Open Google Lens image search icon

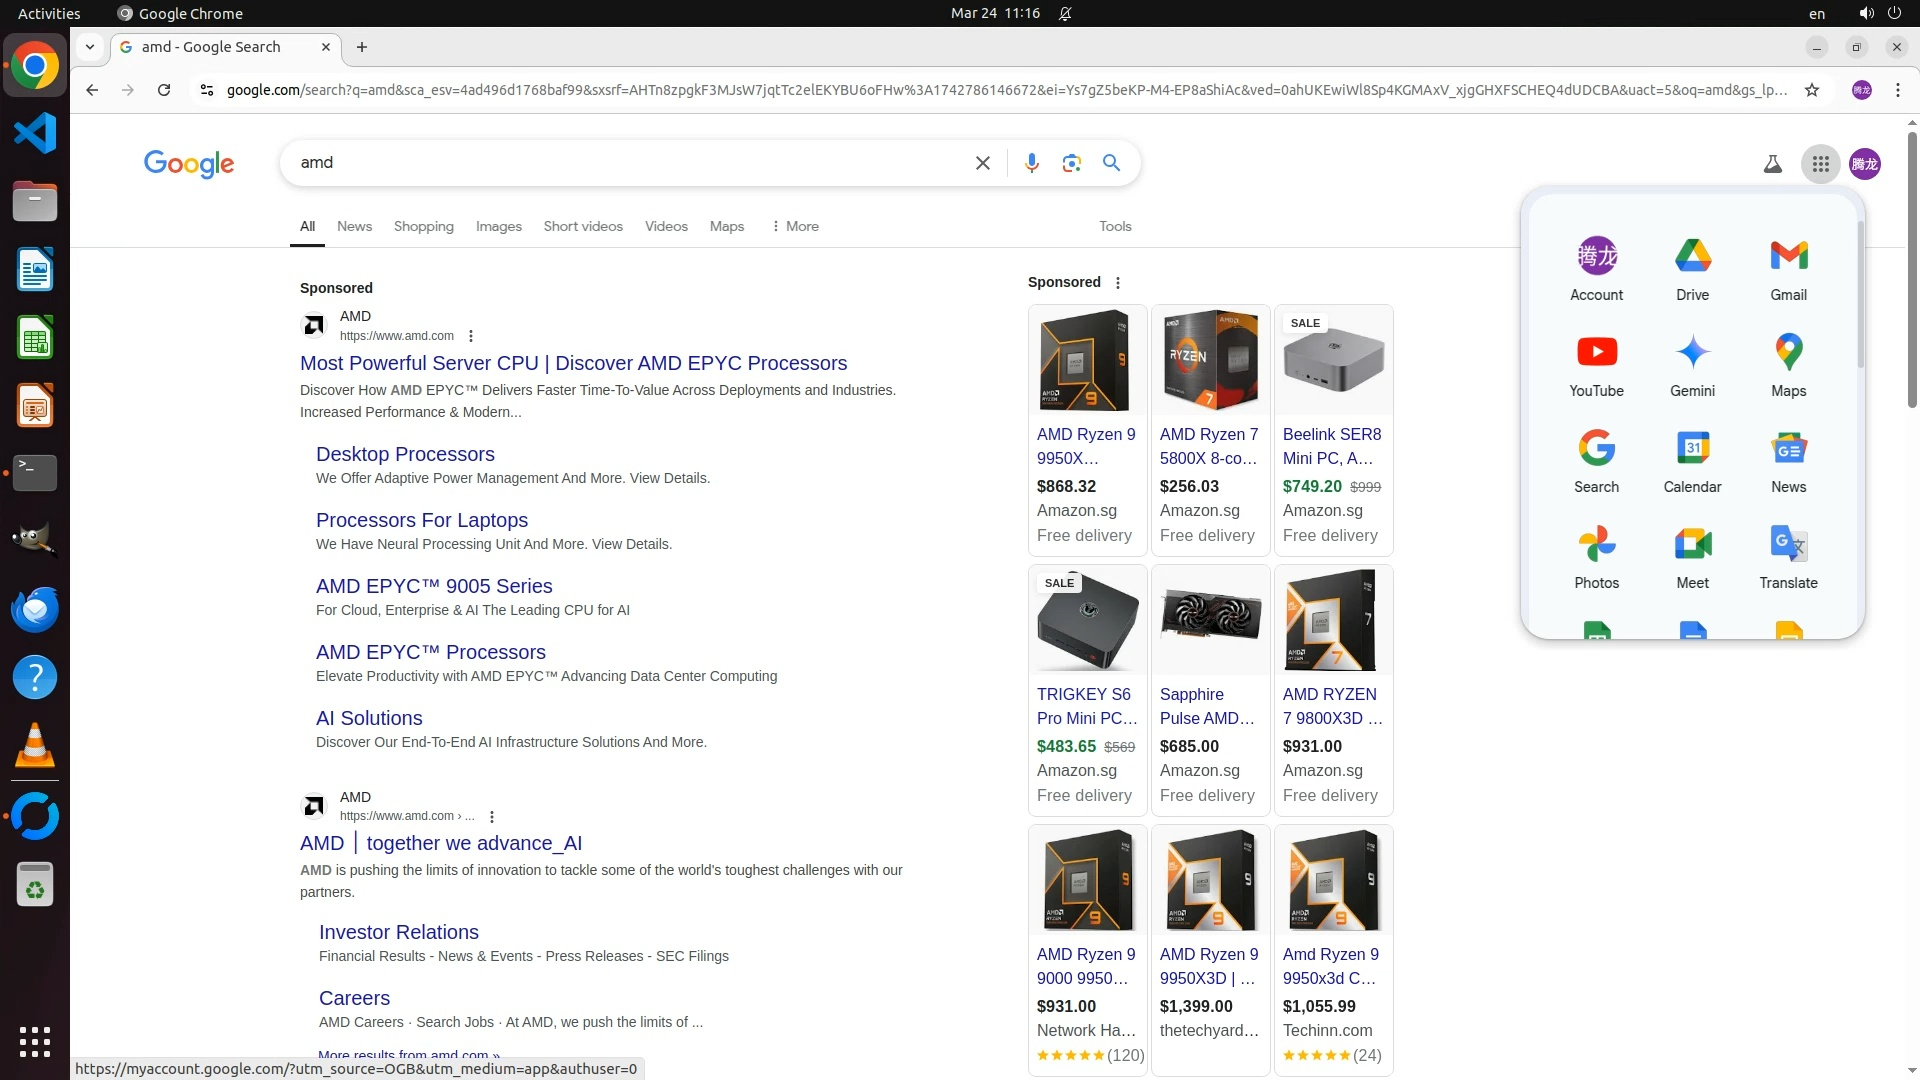point(1071,163)
